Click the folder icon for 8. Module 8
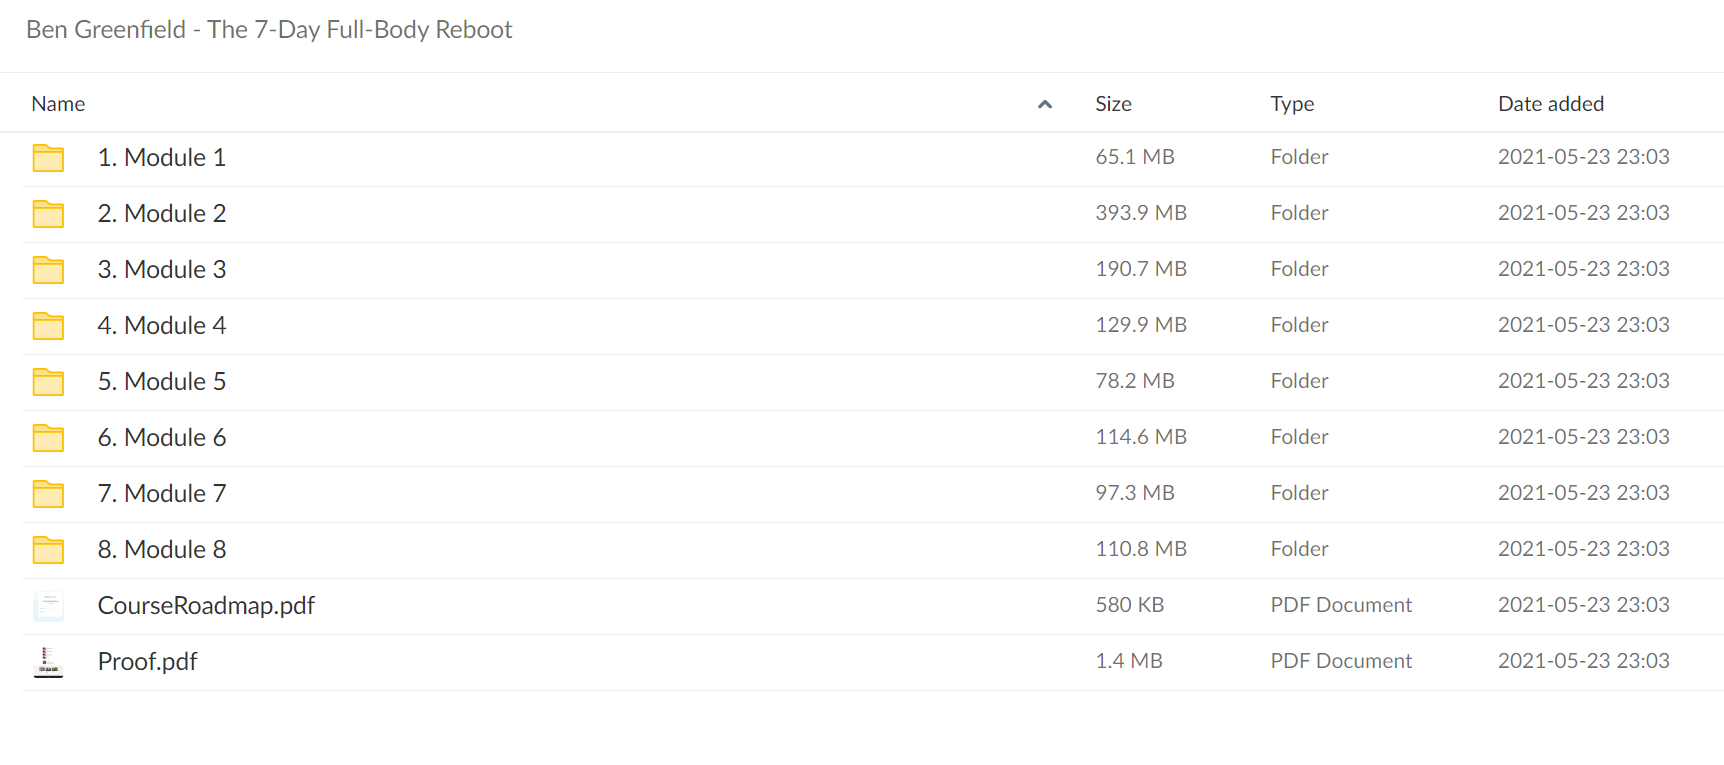This screenshot has width=1724, height=765. click(x=48, y=550)
